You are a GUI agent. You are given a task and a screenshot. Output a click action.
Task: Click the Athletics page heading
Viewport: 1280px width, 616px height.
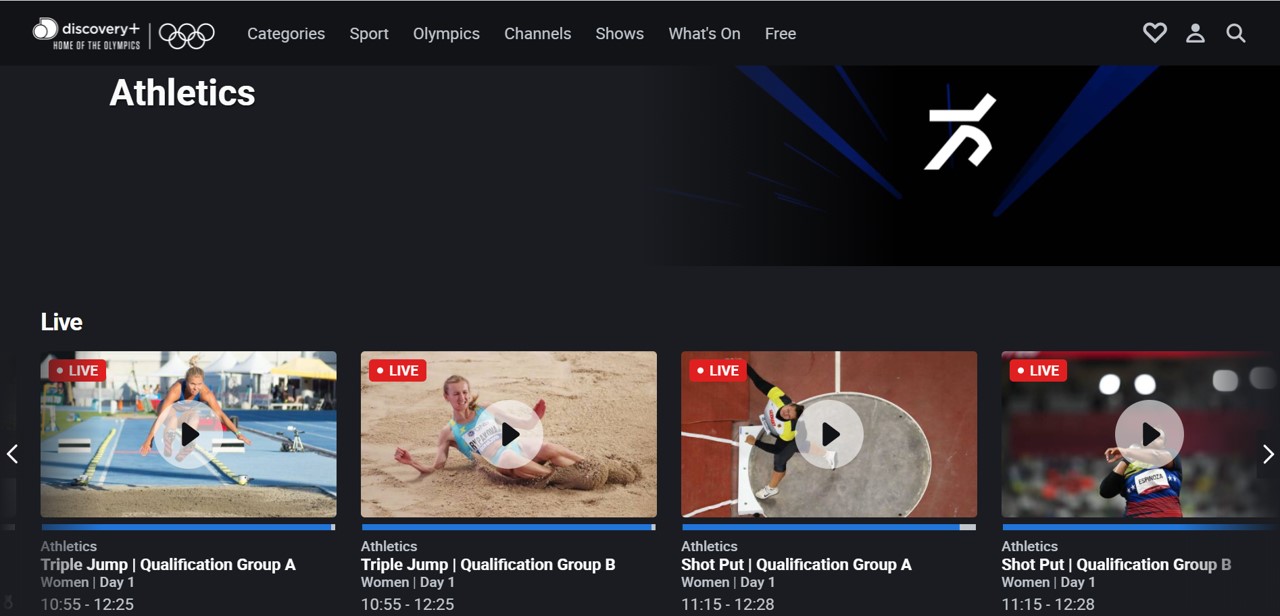tap(182, 93)
